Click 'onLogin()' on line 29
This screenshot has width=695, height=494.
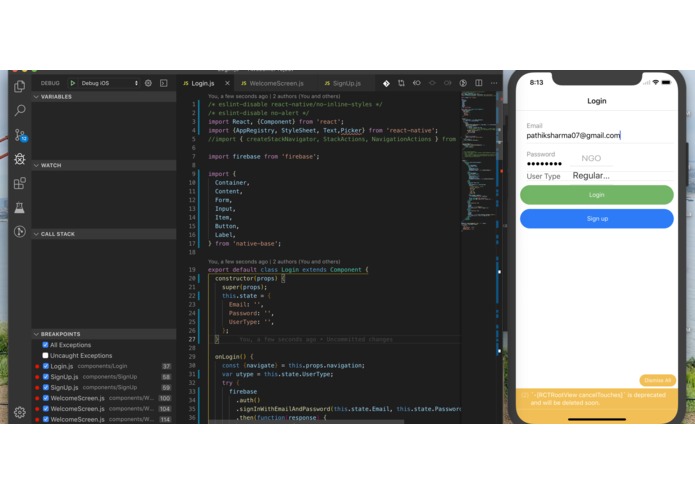(230, 357)
